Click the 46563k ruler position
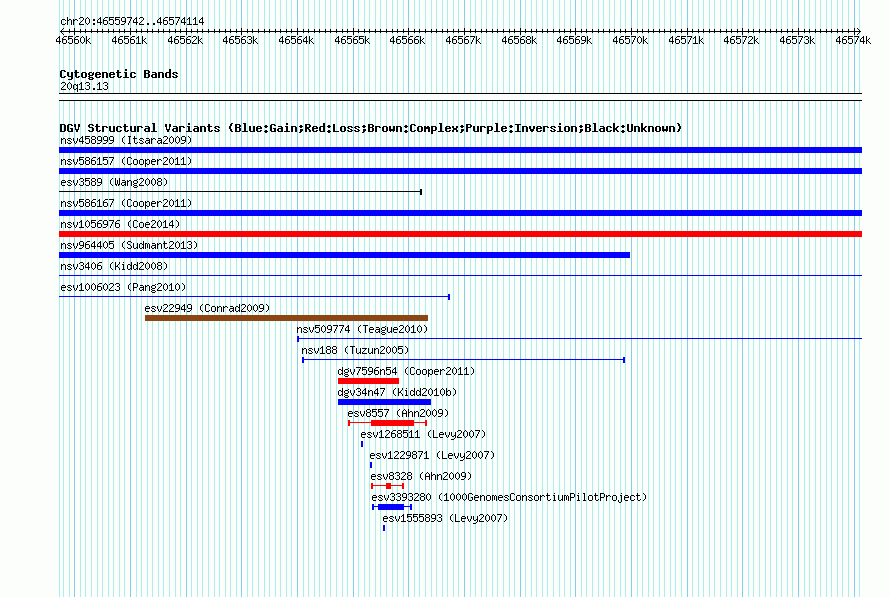This screenshot has height=597, width=890. point(240,40)
